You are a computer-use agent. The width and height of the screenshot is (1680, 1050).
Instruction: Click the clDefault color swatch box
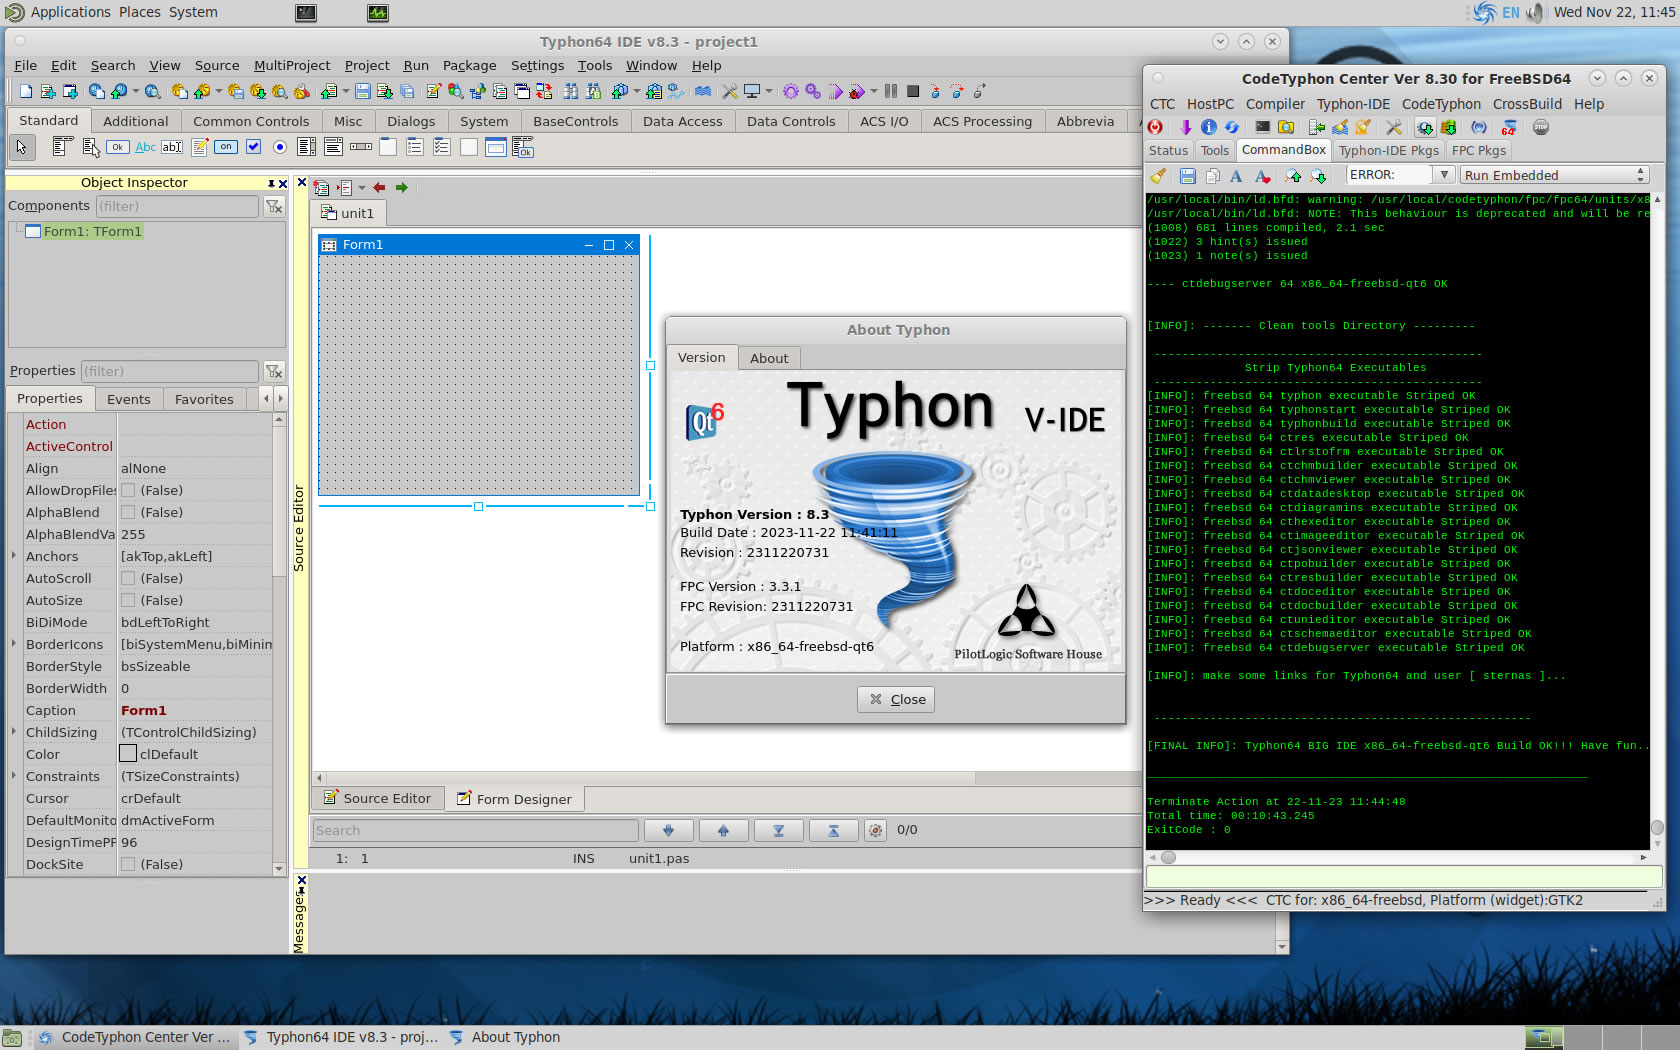pyautogui.click(x=128, y=754)
